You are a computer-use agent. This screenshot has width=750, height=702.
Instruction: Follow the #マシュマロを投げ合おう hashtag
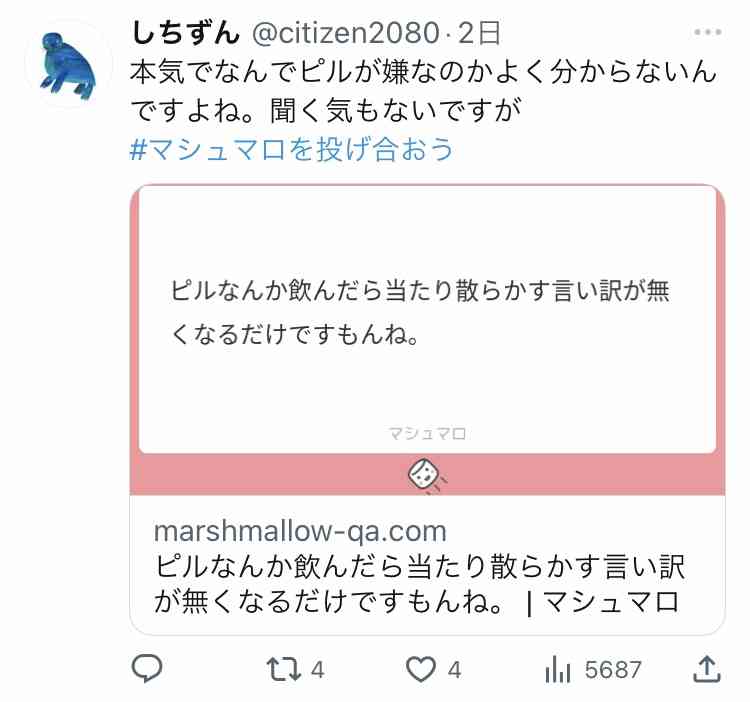point(291,150)
